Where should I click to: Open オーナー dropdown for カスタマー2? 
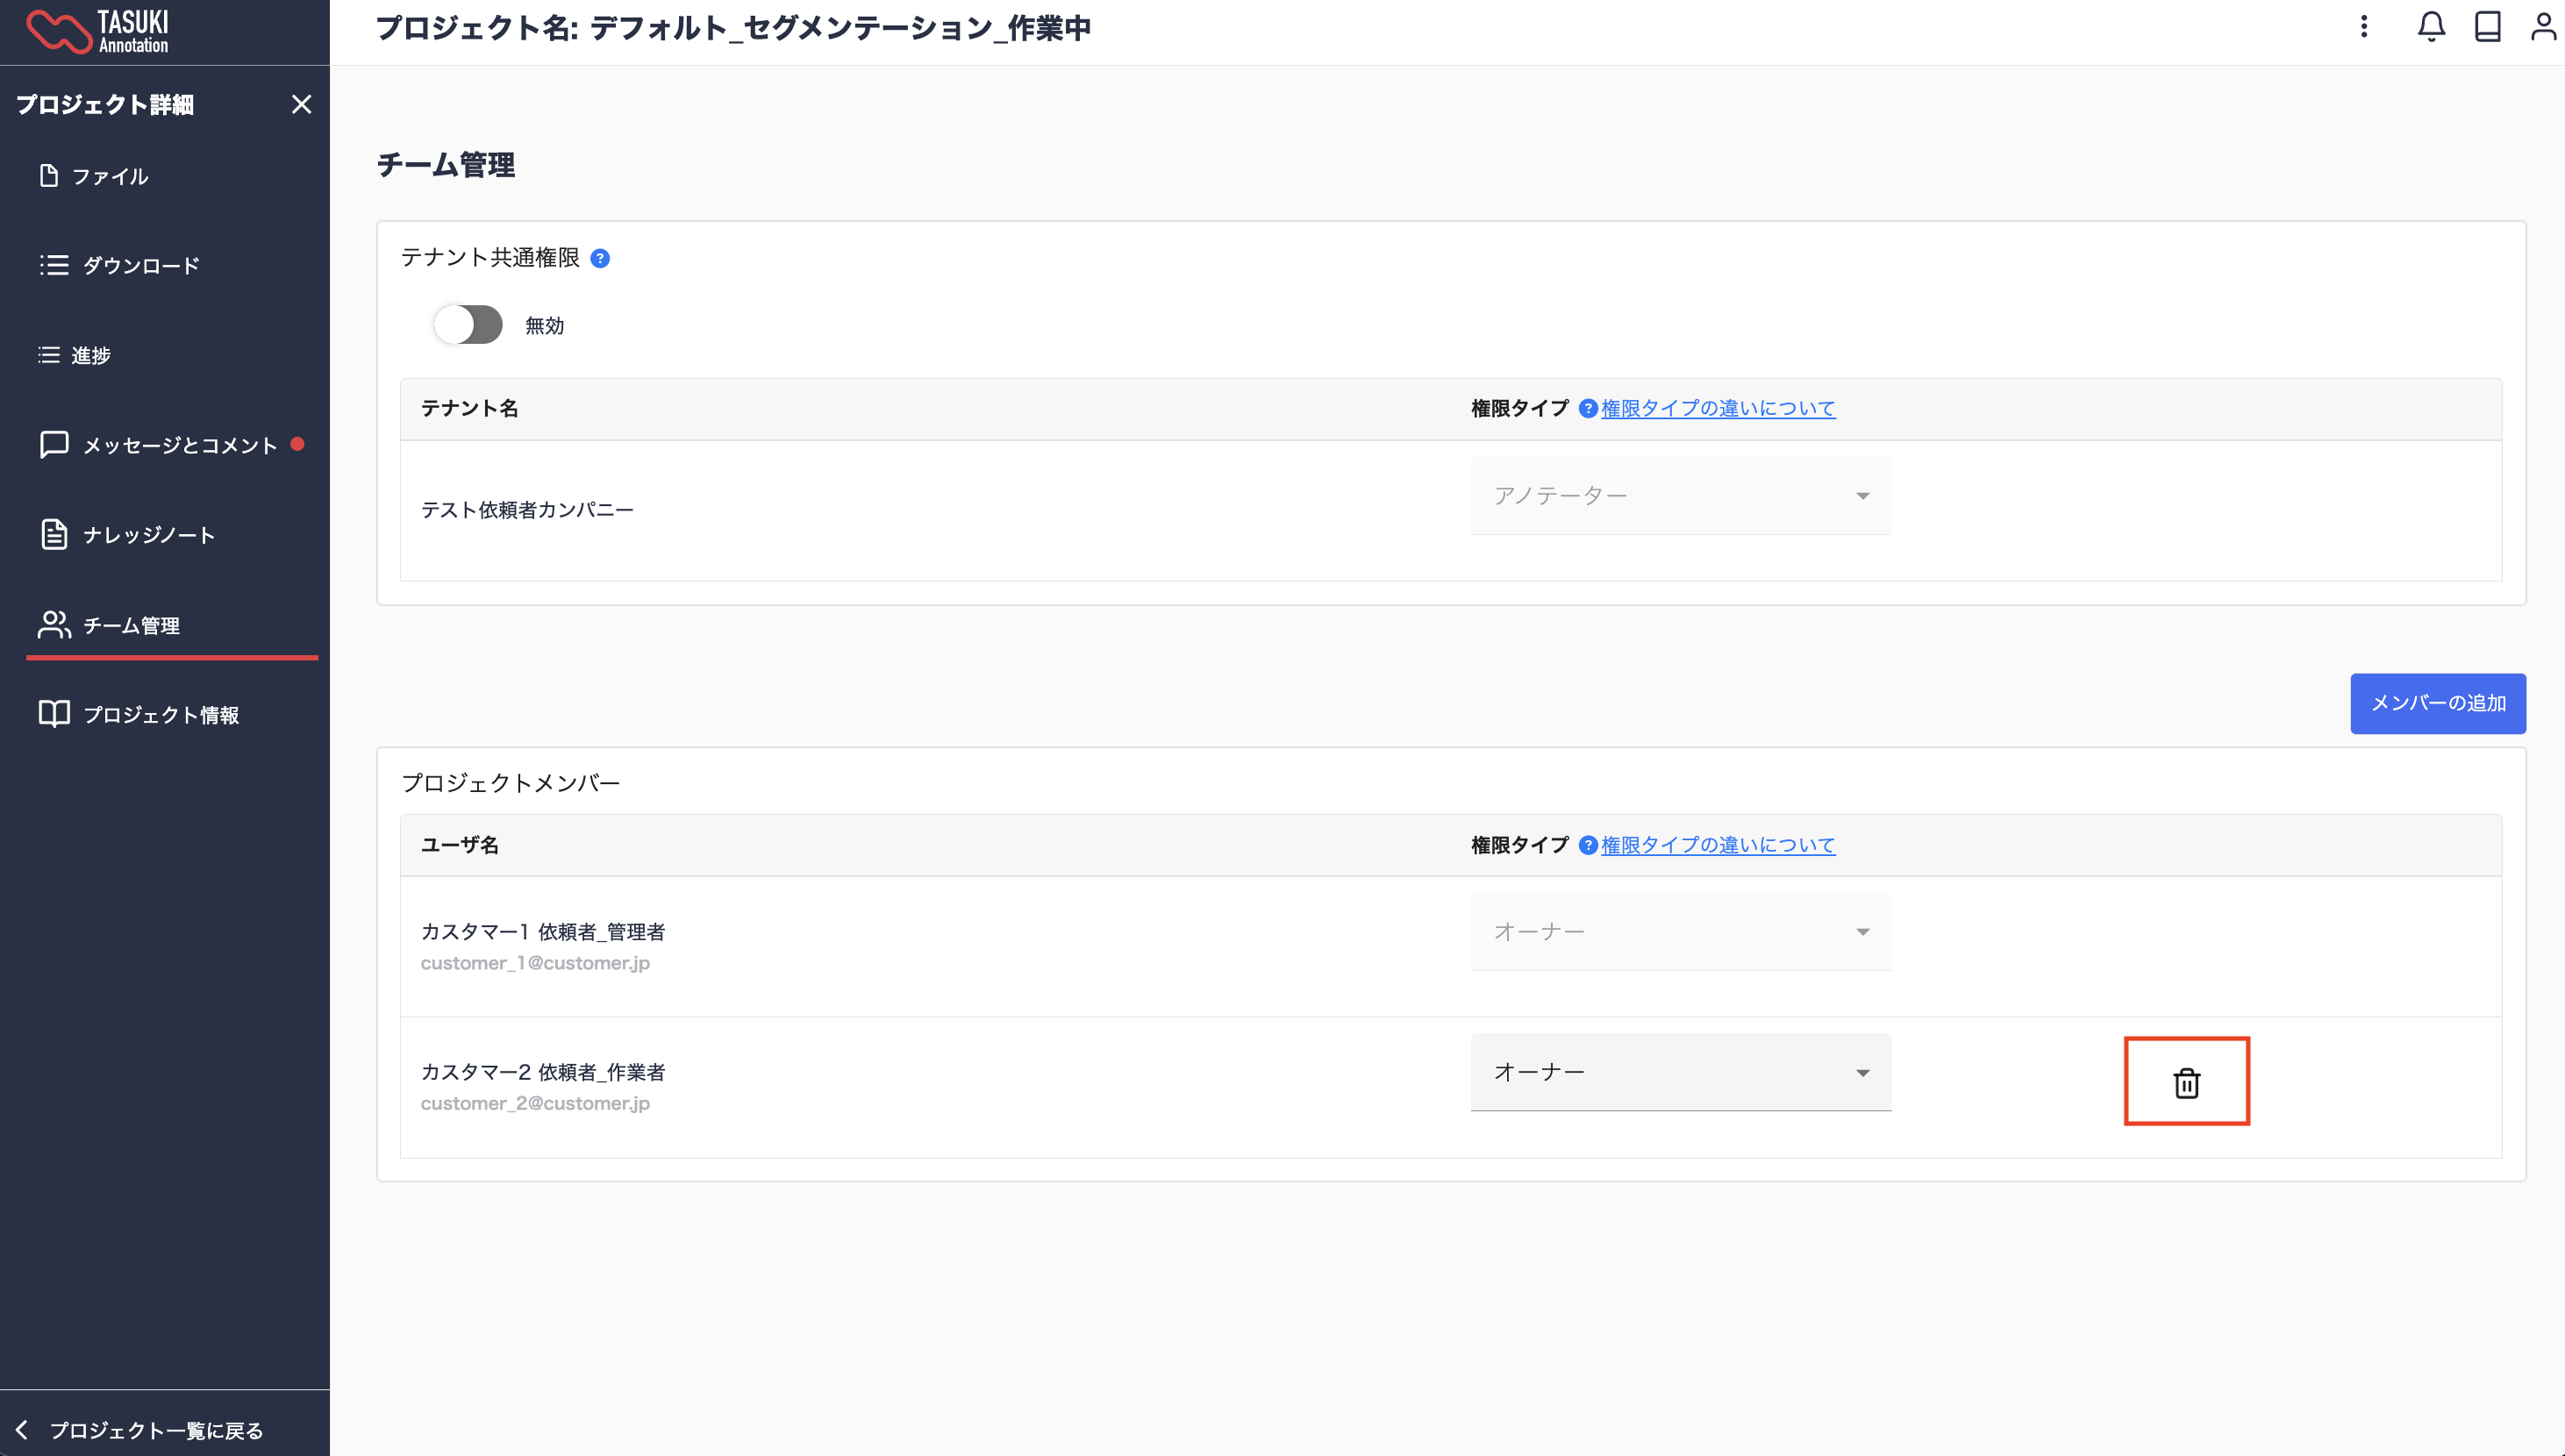point(1681,1071)
